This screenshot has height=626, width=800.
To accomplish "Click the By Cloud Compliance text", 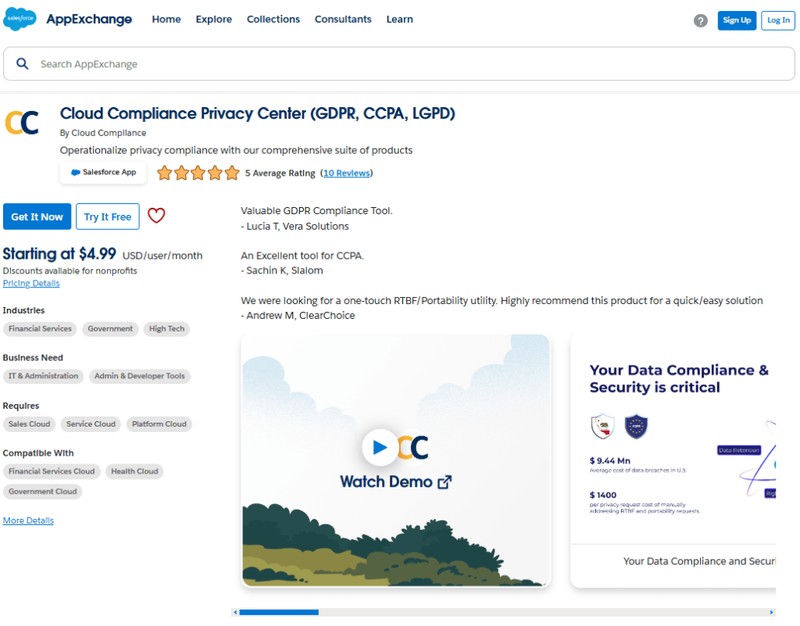I will click(x=103, y=133).
